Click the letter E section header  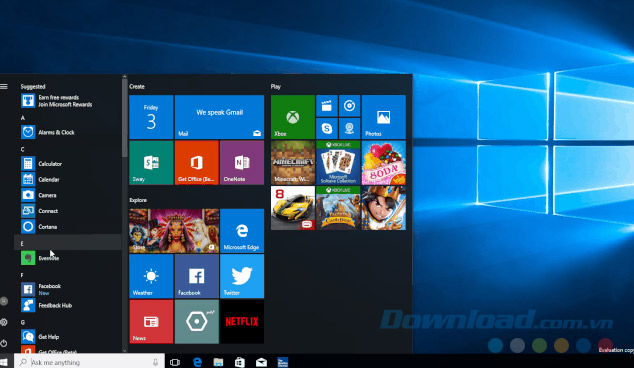point(68,243)
